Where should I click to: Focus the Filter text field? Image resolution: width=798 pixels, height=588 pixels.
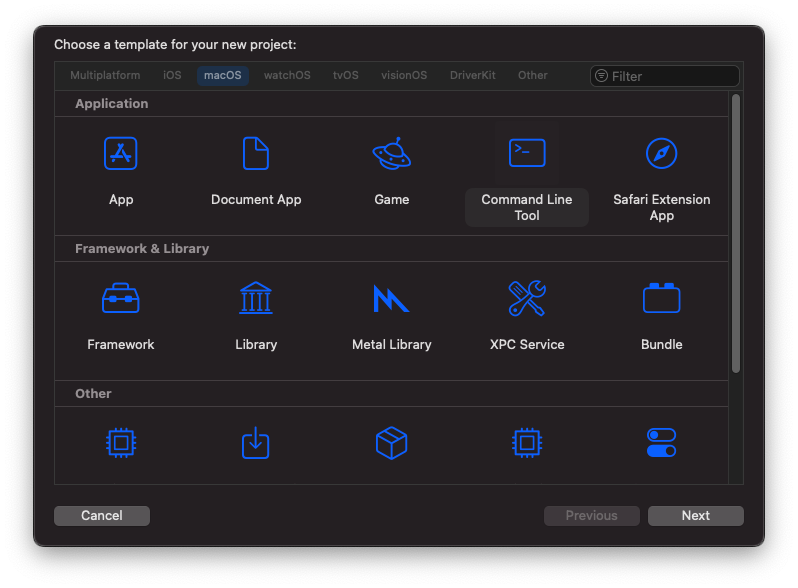664,76
